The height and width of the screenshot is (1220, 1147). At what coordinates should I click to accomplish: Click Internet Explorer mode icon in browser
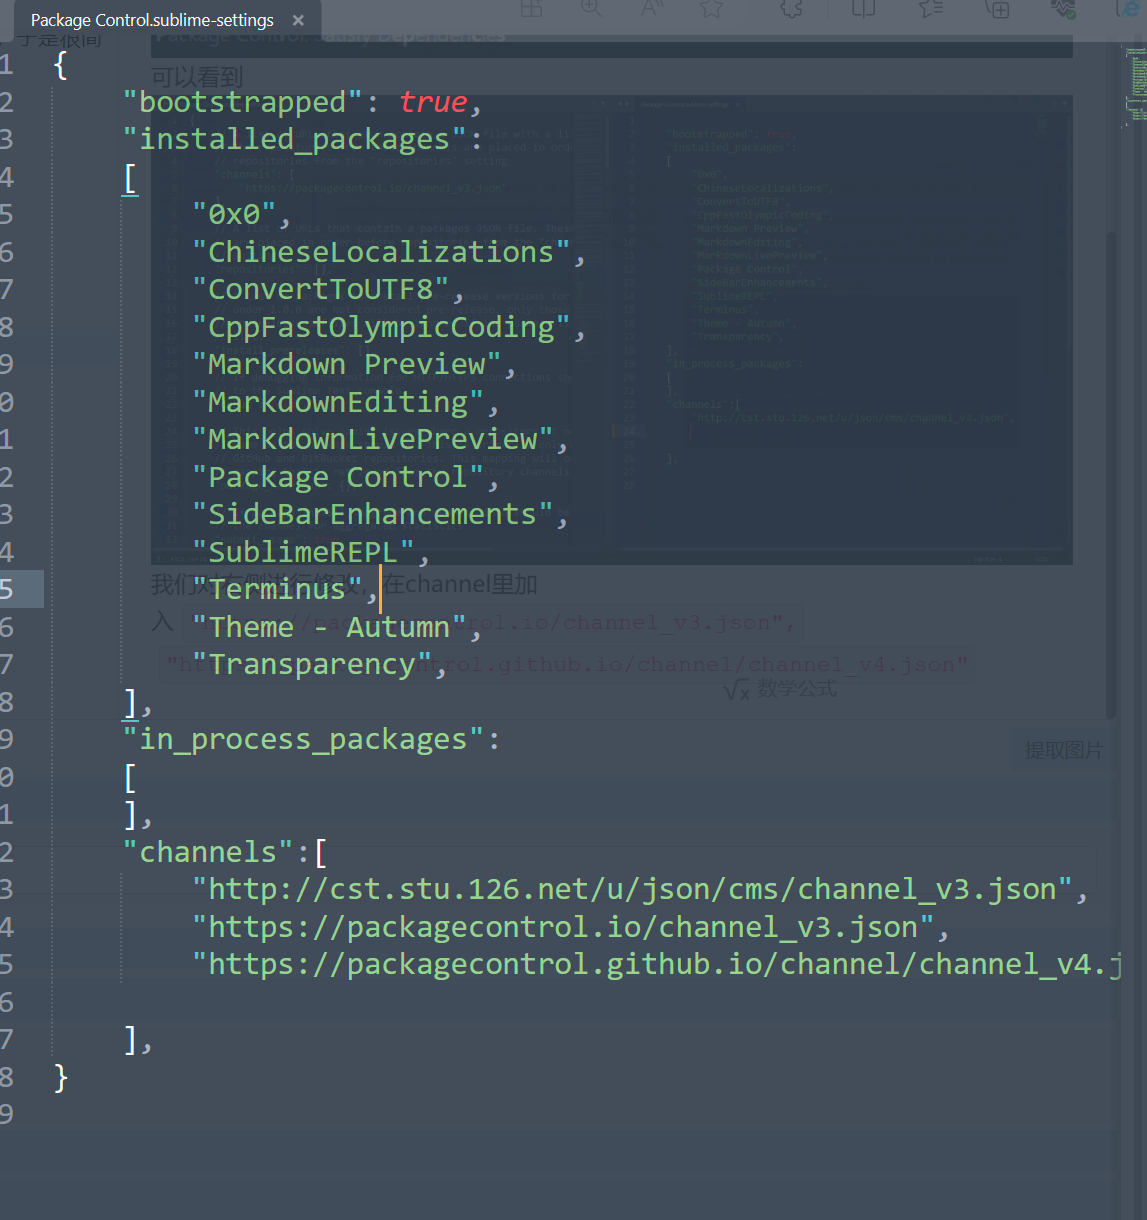[1131, 8]
